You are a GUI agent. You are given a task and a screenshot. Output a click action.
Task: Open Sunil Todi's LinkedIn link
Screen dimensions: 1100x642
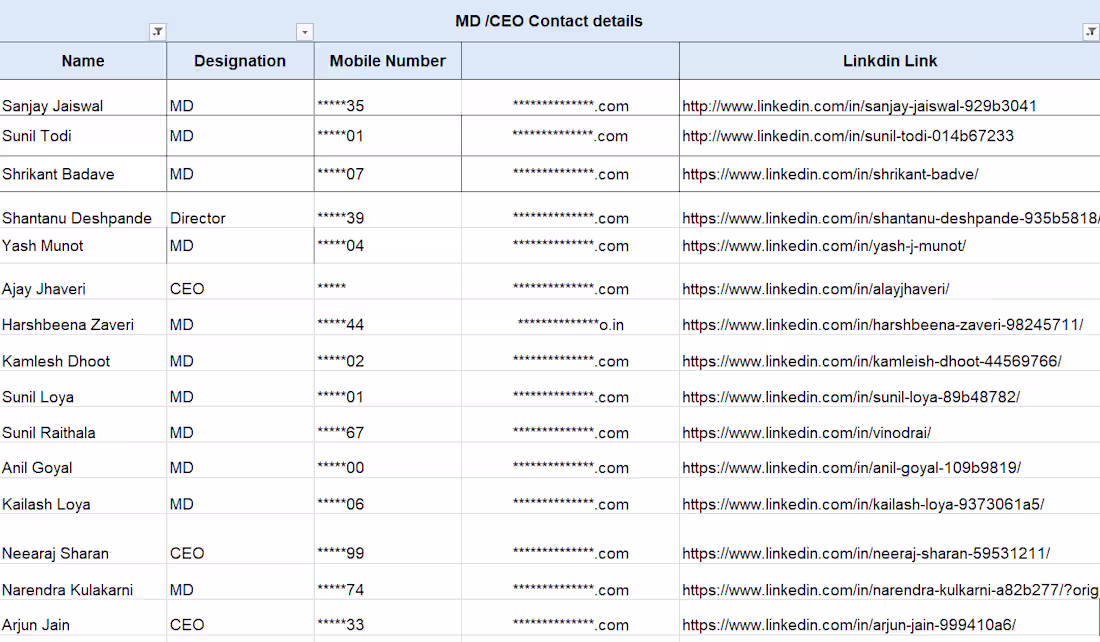point(847,136)
